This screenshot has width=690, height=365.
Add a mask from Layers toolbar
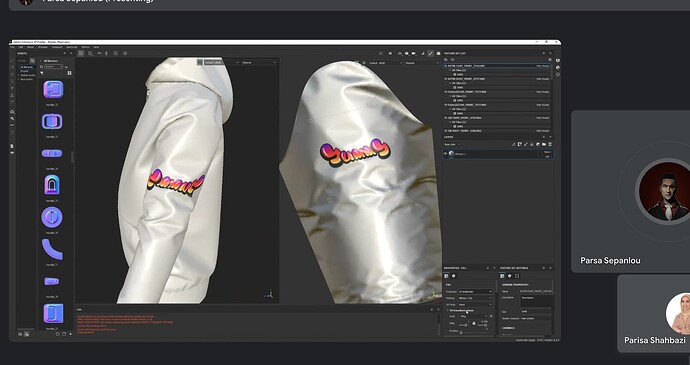(x=520, y=144)
